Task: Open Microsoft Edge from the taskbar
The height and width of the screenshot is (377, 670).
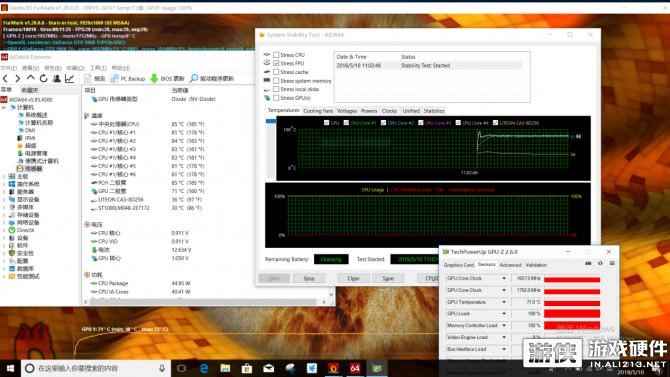Action: pos(204,368)
